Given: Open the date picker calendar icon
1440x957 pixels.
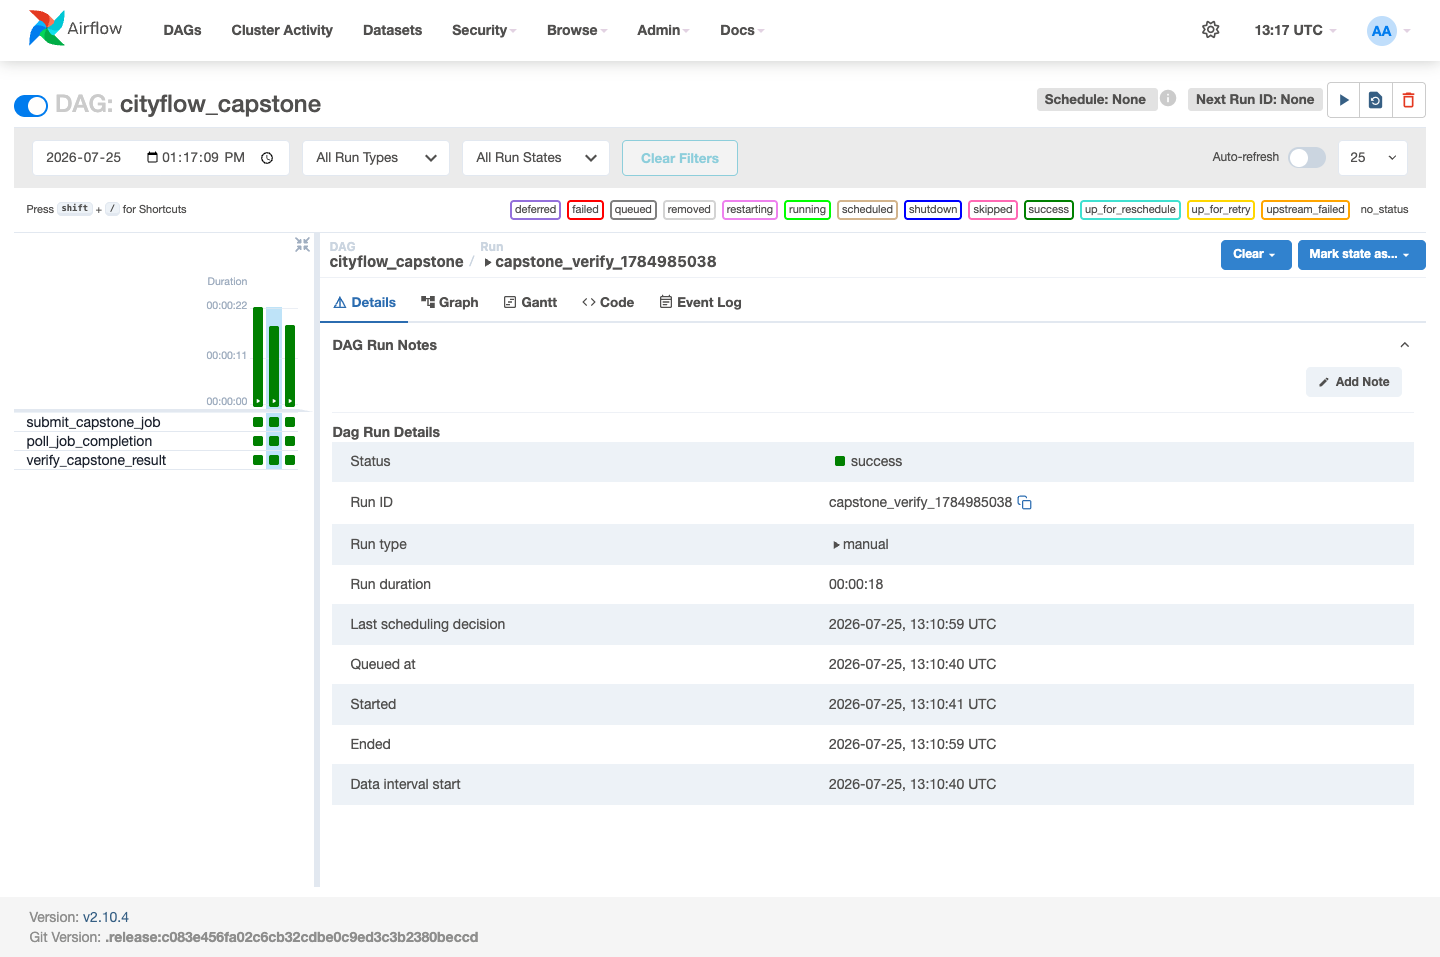Looking at the screenshot, I should pos(153,158).
